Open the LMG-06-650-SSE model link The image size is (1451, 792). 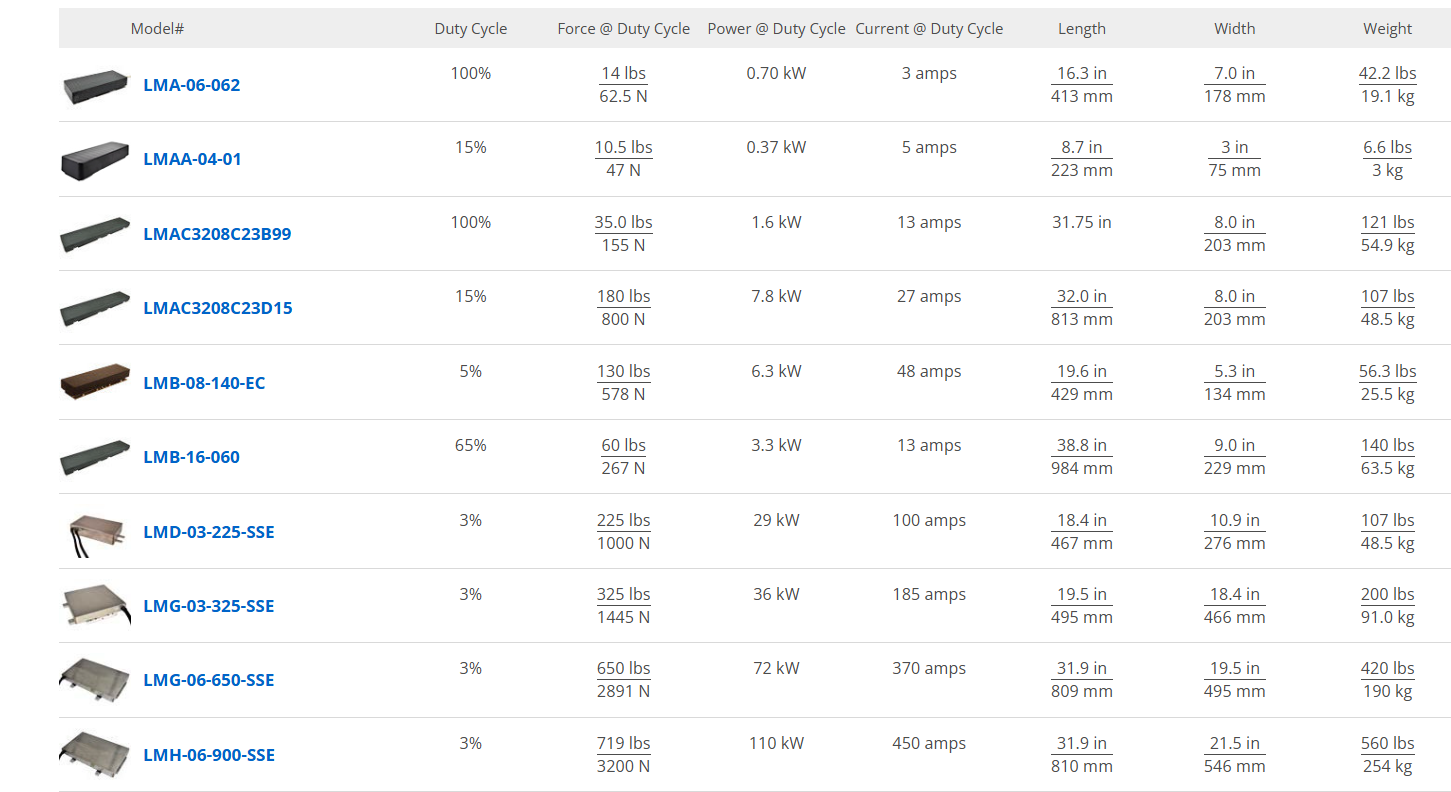pos(208,680)
